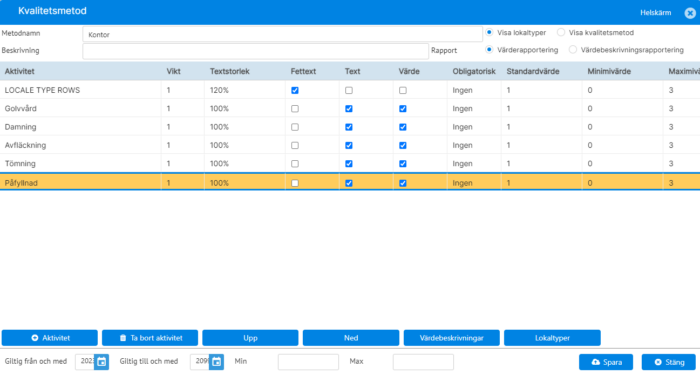Enable Fettext for Golvvård row
The height and width of the screenshot is (375, 700).
point(295,108)
